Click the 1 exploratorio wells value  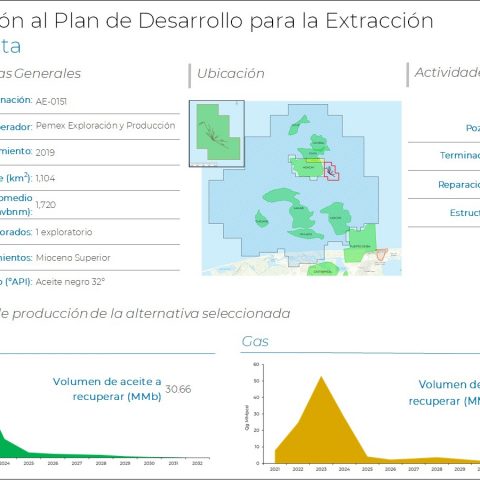64,232
